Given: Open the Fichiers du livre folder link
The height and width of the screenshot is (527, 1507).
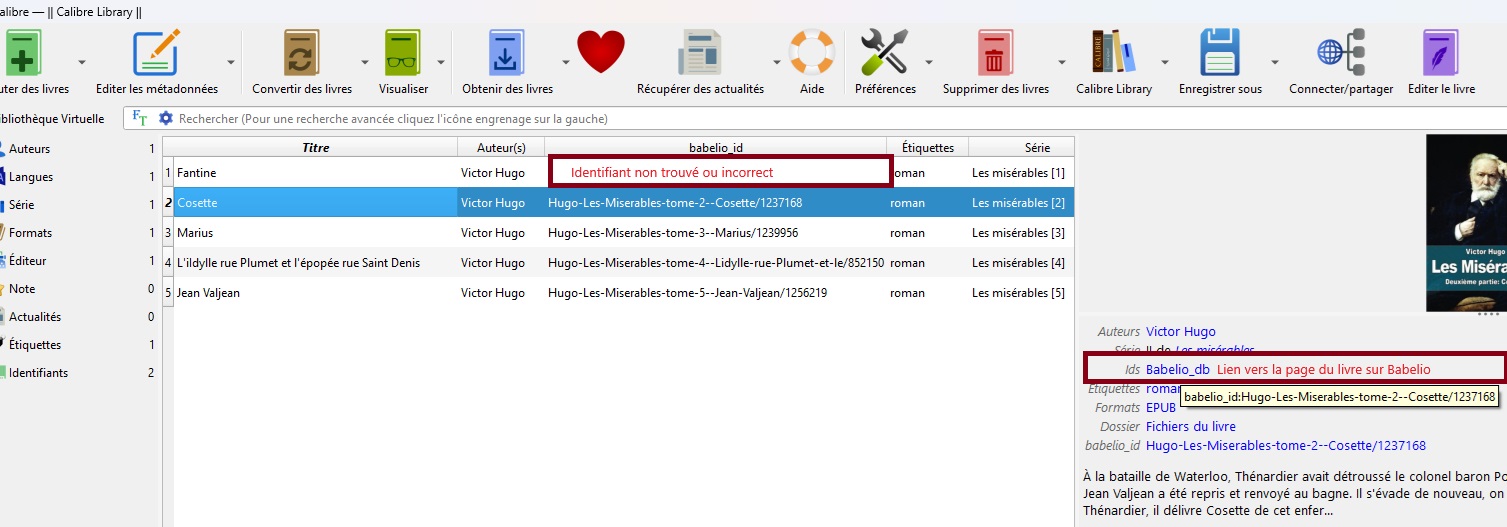Looking at the screenshot, I should [x=1191, y=426].
